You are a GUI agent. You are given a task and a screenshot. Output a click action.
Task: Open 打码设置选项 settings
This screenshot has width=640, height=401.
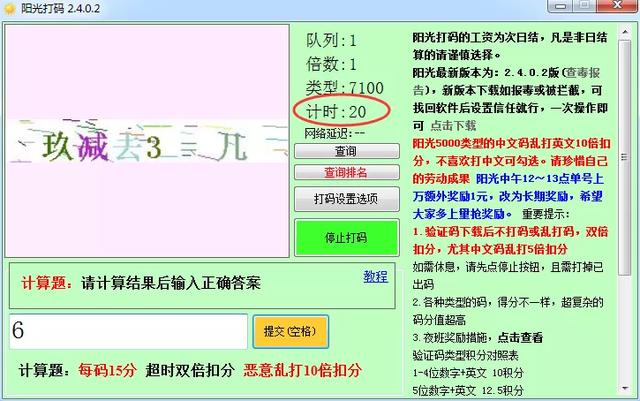(345, 199)
